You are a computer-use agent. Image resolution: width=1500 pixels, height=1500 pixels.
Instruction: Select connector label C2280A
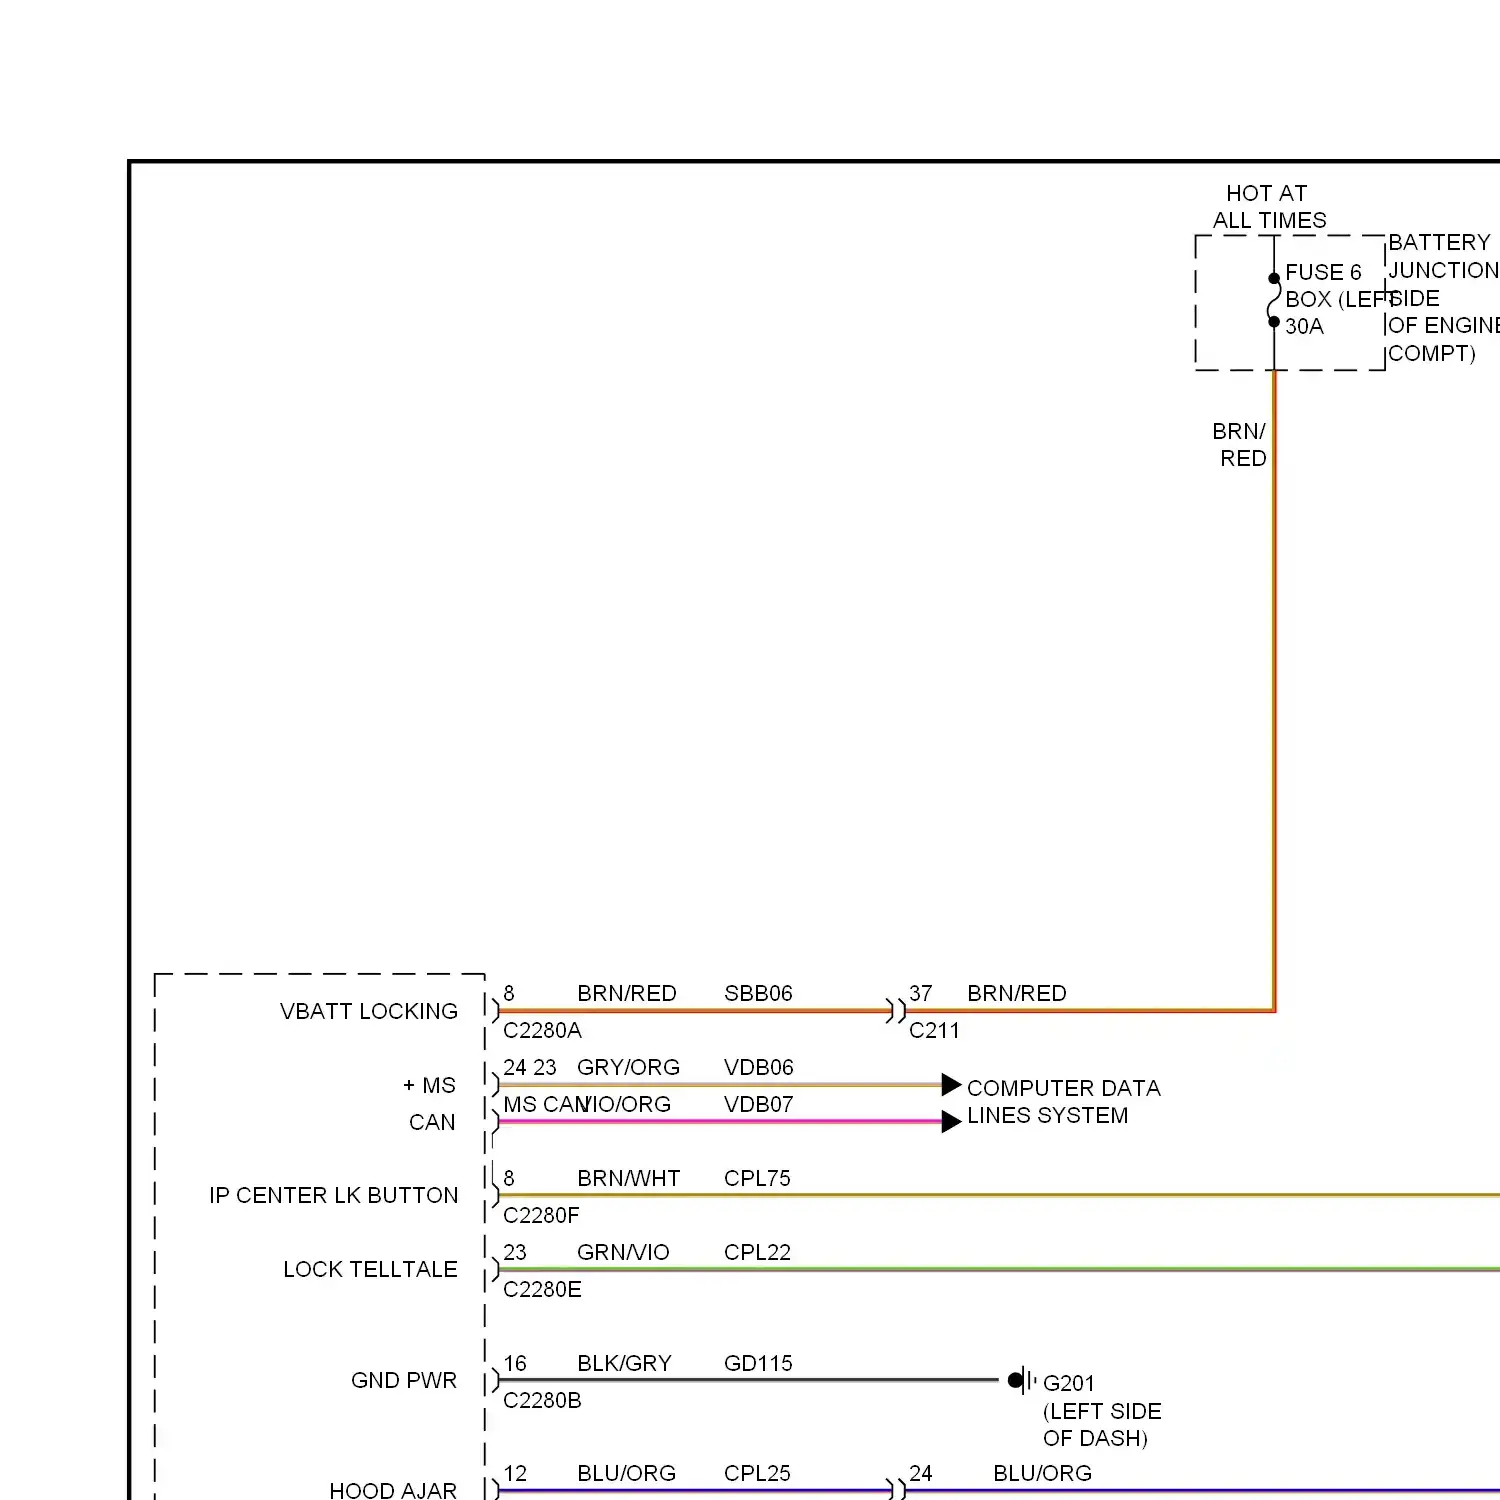click(x=542, y=1030)
